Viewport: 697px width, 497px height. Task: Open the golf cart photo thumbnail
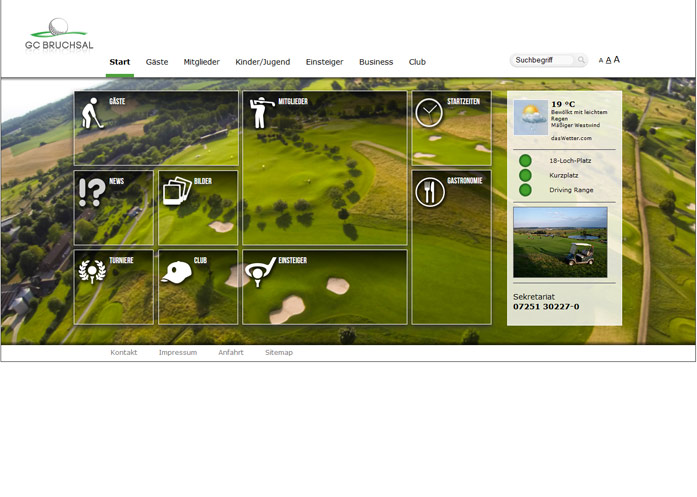coord(560,242)
